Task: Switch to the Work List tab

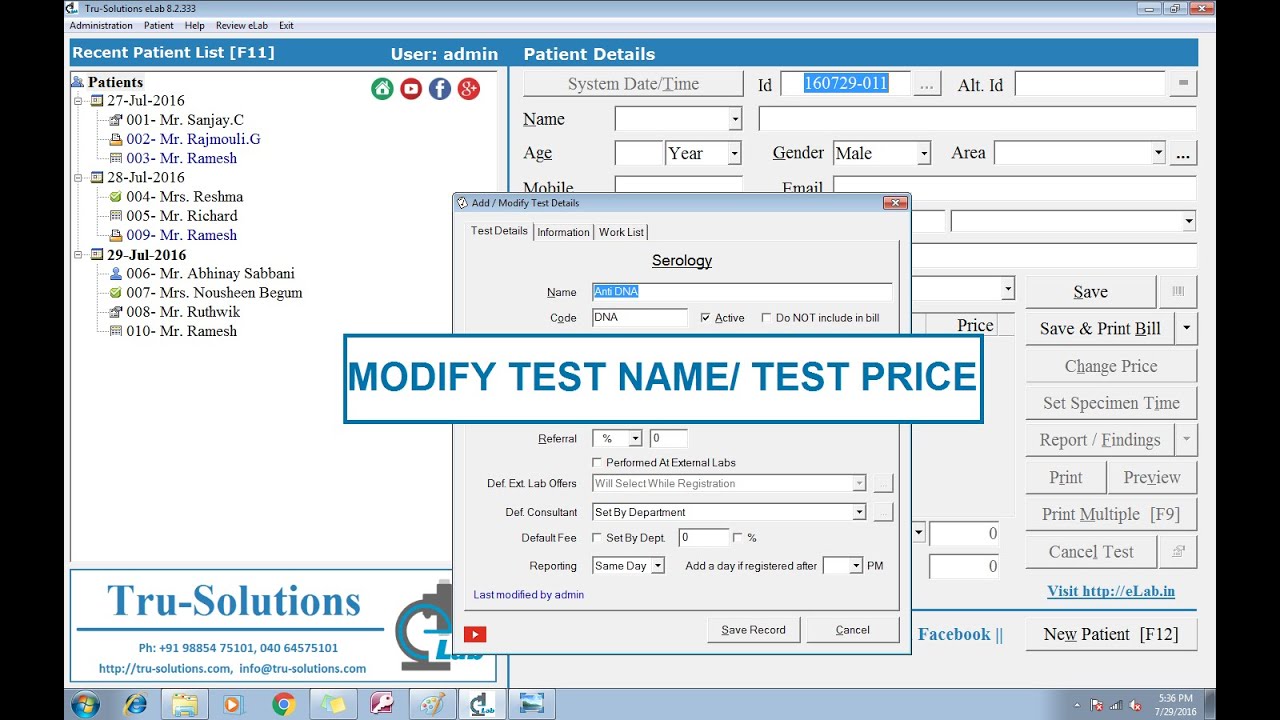Action: (621, 232)
